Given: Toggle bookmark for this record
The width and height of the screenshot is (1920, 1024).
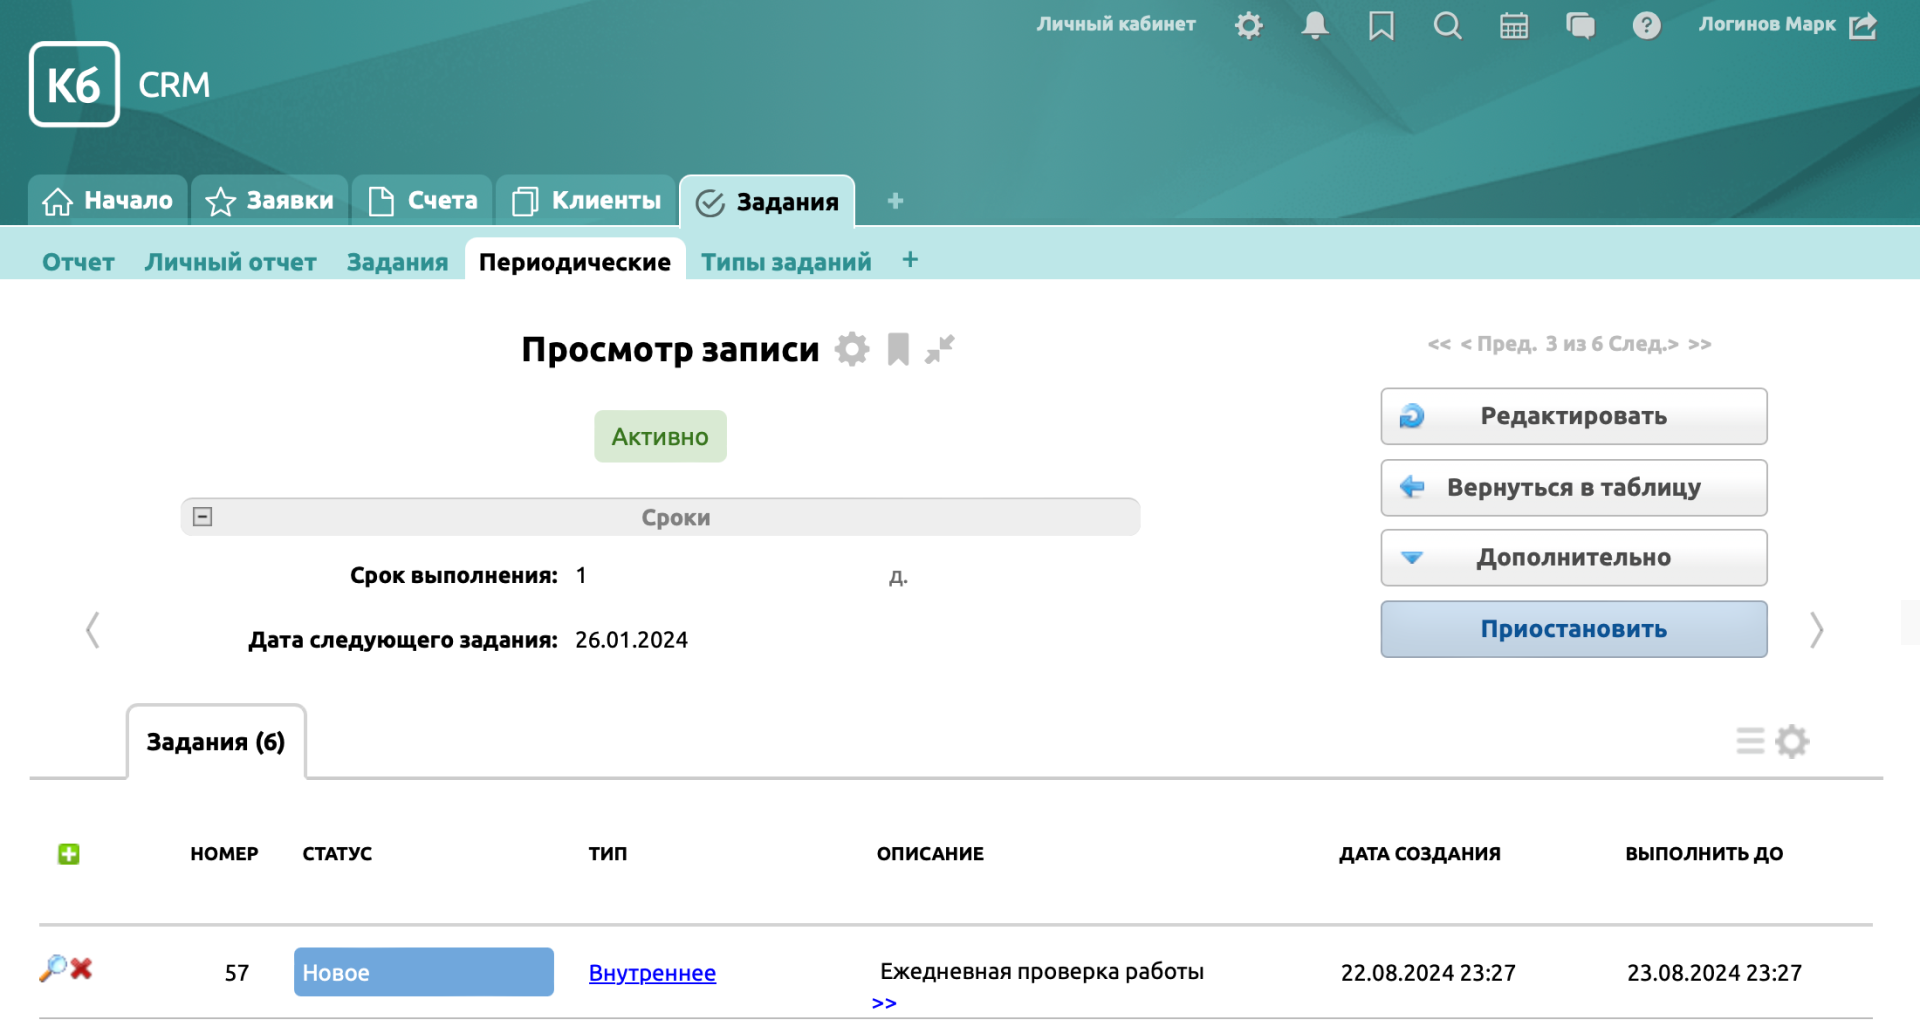Looking at the screenshot, I should tap(898, 349).
